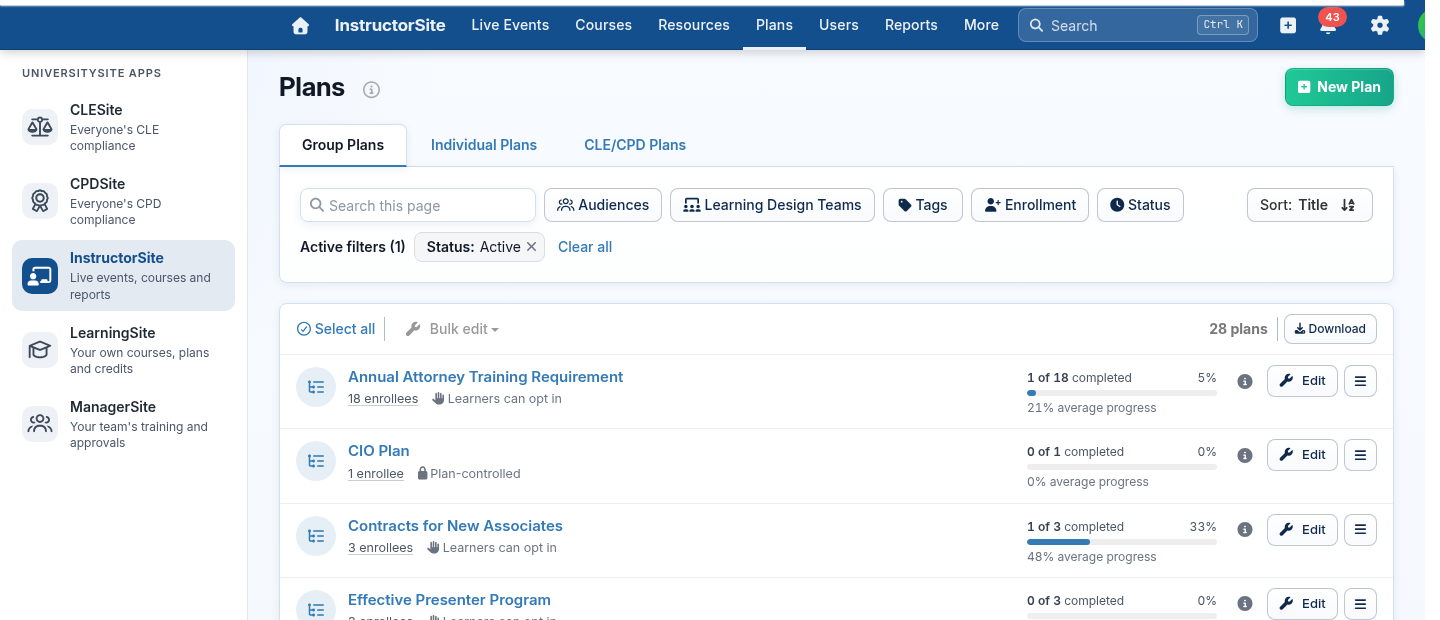Open Courses in the navigation bar
Screen dimensions: 1440x620
pos(603,25)
